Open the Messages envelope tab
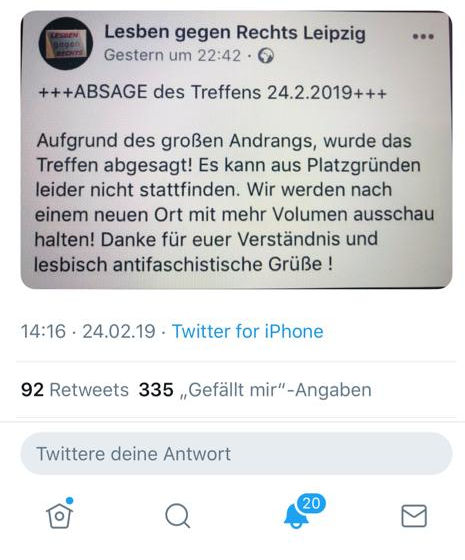This screenshot has height=560, width=465. point(414,516)
